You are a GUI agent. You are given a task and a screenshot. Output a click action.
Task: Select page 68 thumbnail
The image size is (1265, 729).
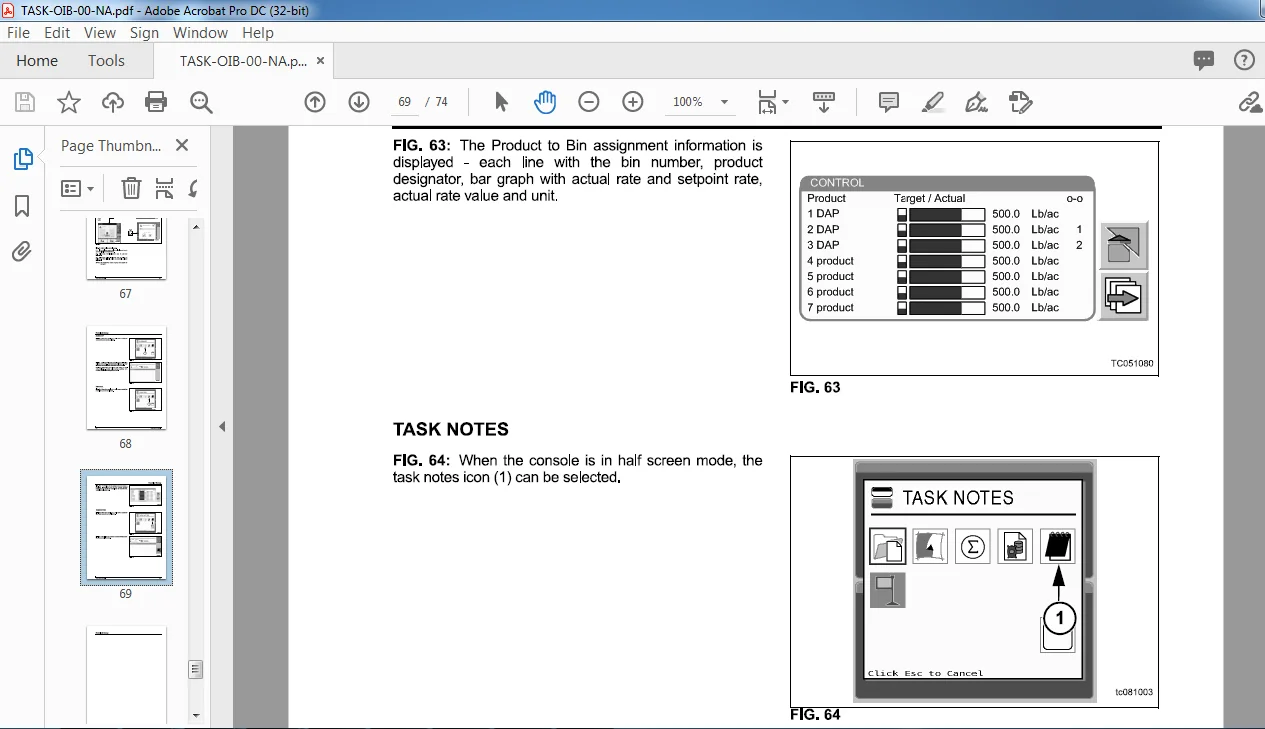pos(126,378)
